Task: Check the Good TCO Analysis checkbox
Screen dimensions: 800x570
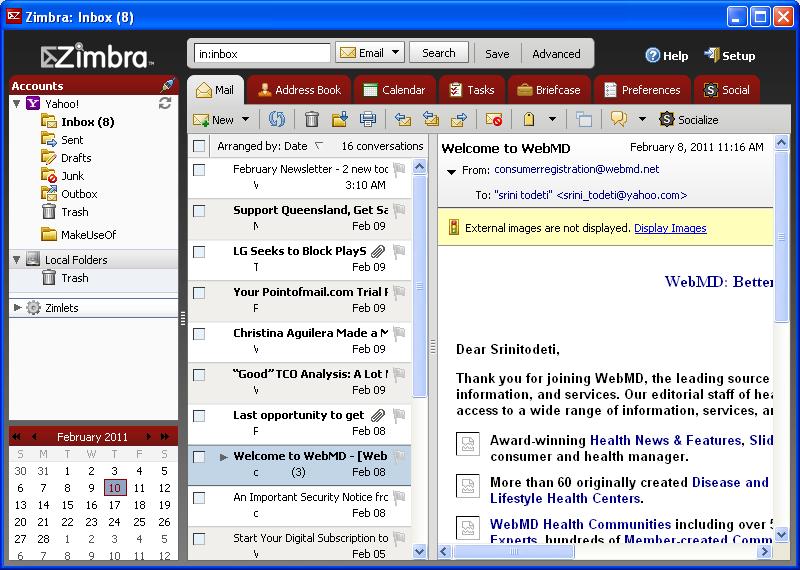Action: pyautogui.click(x=199, y=375)
